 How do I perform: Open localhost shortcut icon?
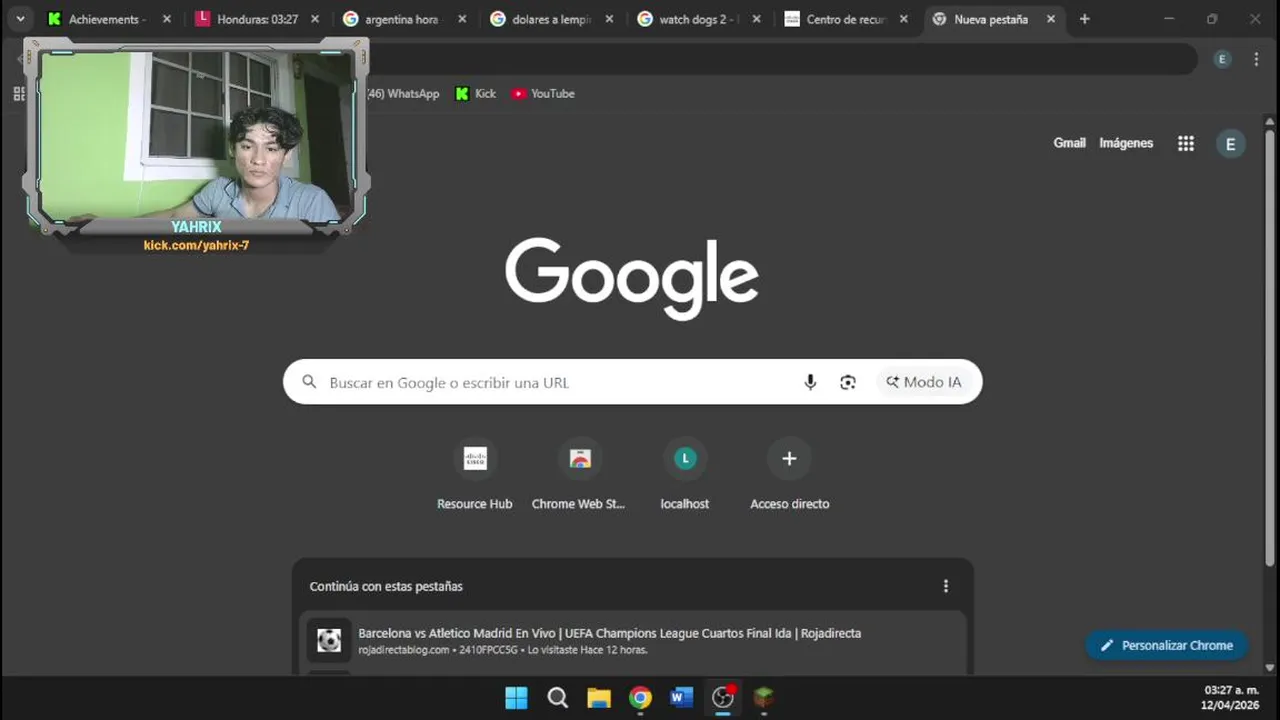coord(685,458)
